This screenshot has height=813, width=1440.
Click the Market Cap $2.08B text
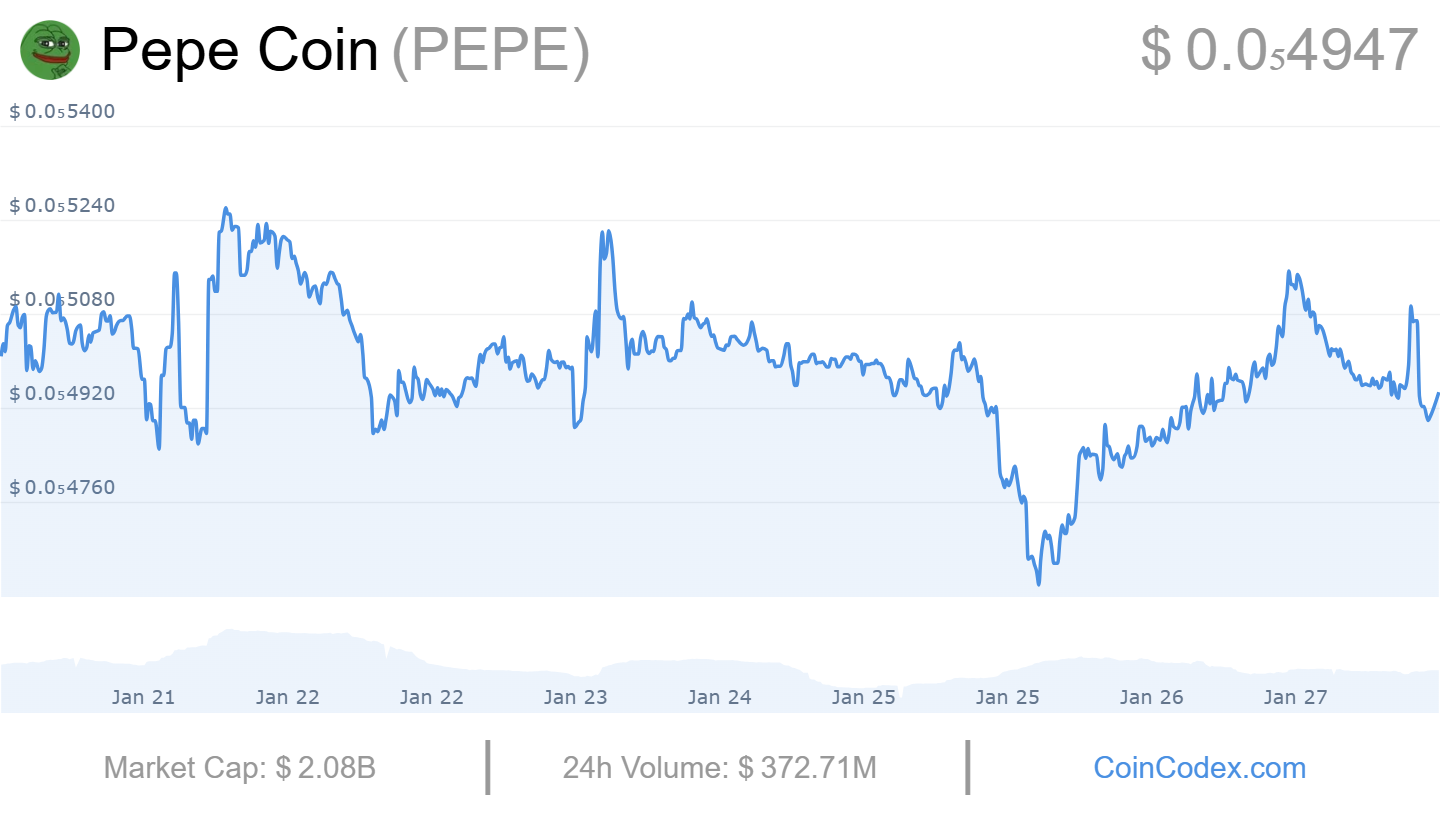click(240, 768)
